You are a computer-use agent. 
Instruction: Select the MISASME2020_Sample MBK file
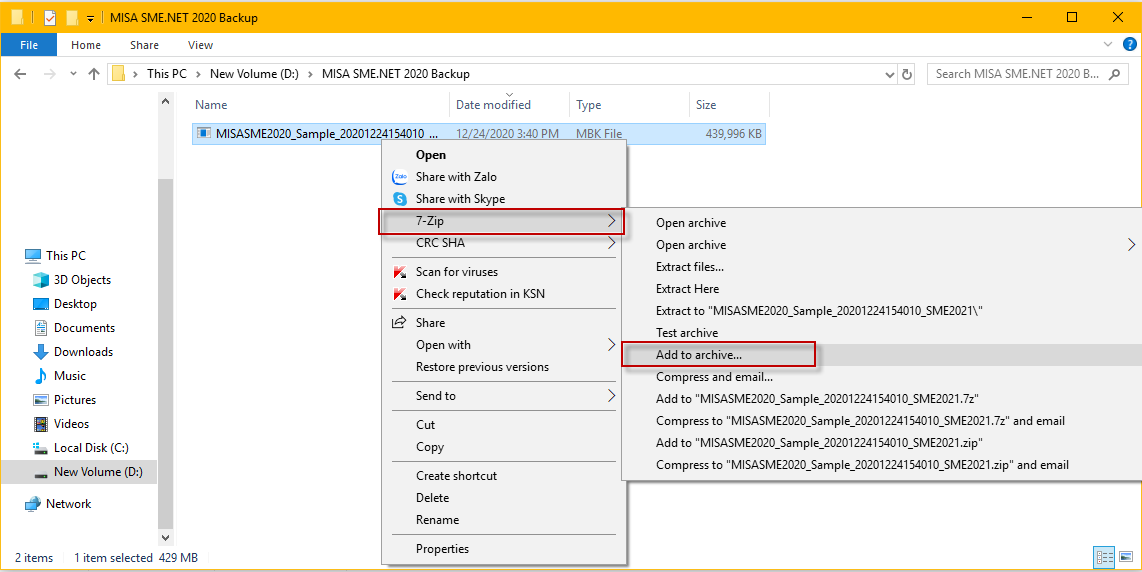479,133
